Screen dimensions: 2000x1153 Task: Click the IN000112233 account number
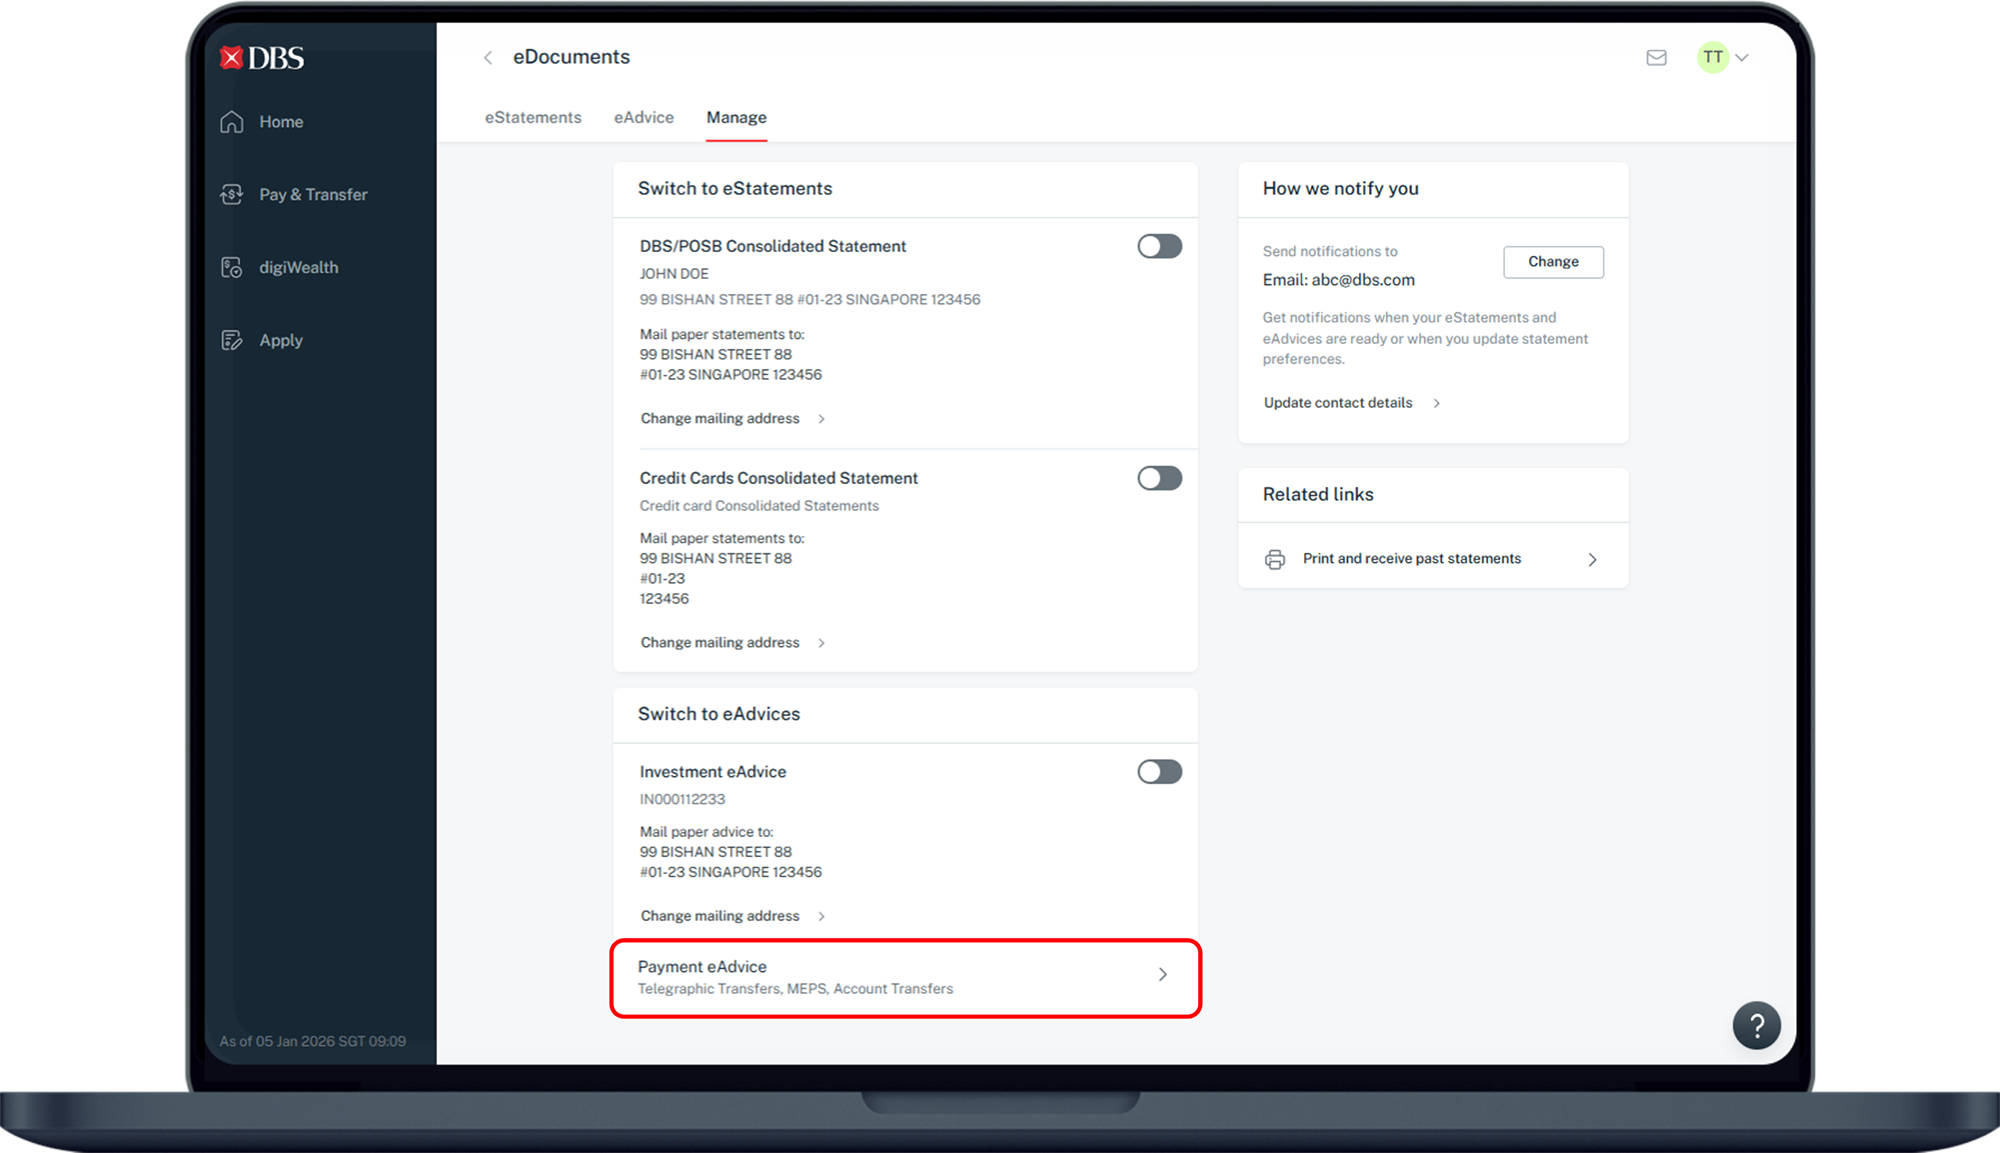pyautogui.click(x=682, y=799)
